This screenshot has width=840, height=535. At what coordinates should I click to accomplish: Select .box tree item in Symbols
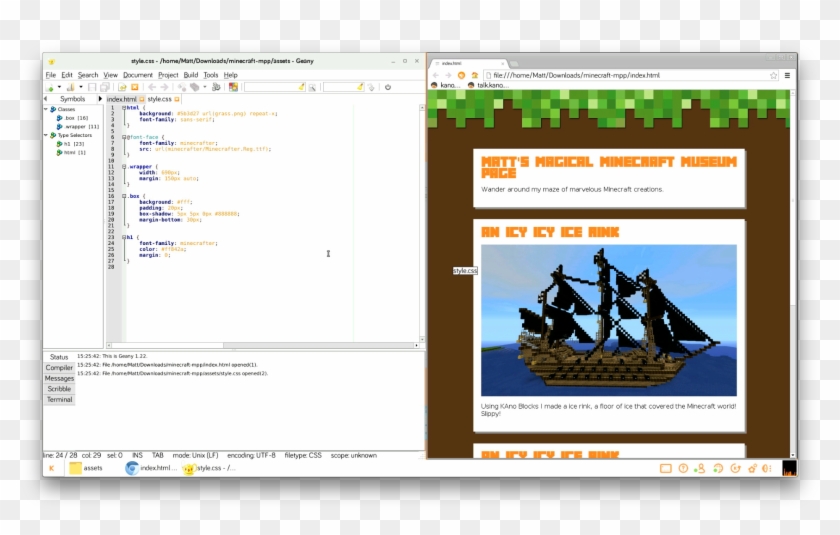pos(72,118)
